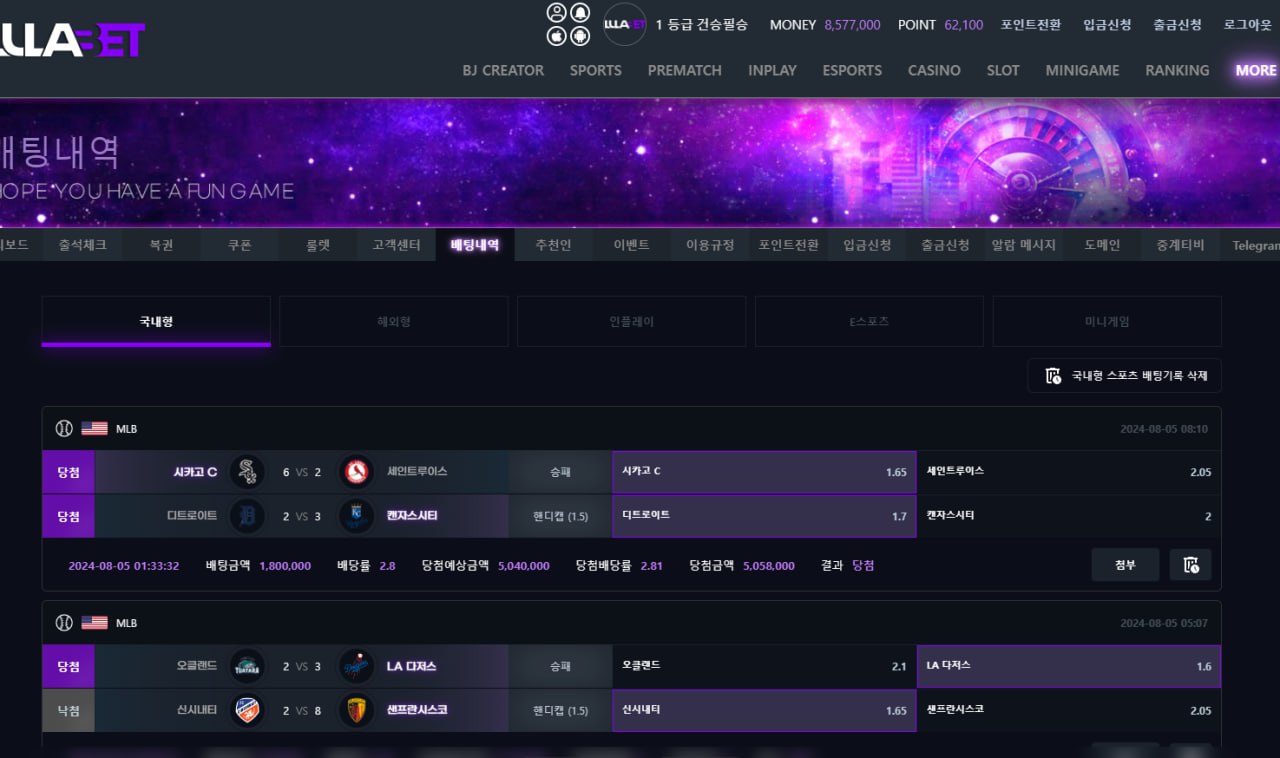Viewport: 1280px width, 758px height.
Task: Click the Android app download icon
Action: pos(580,36)
